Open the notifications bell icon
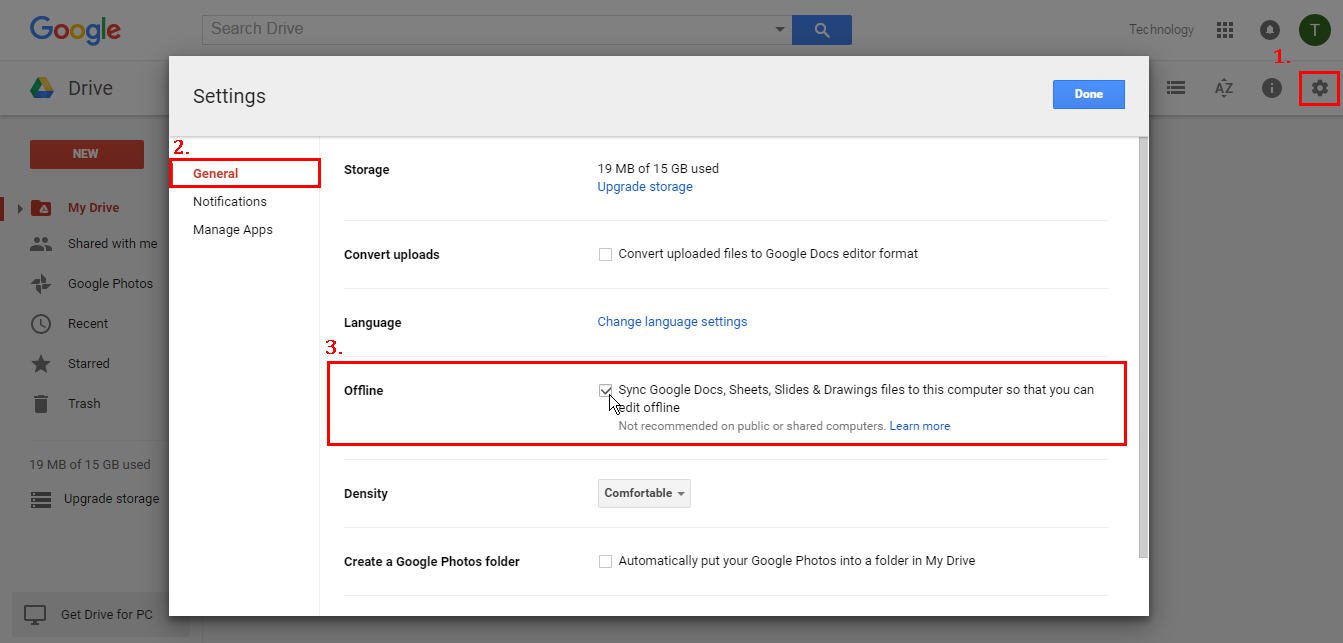 pyautogui.click(x=1269, y=30)
